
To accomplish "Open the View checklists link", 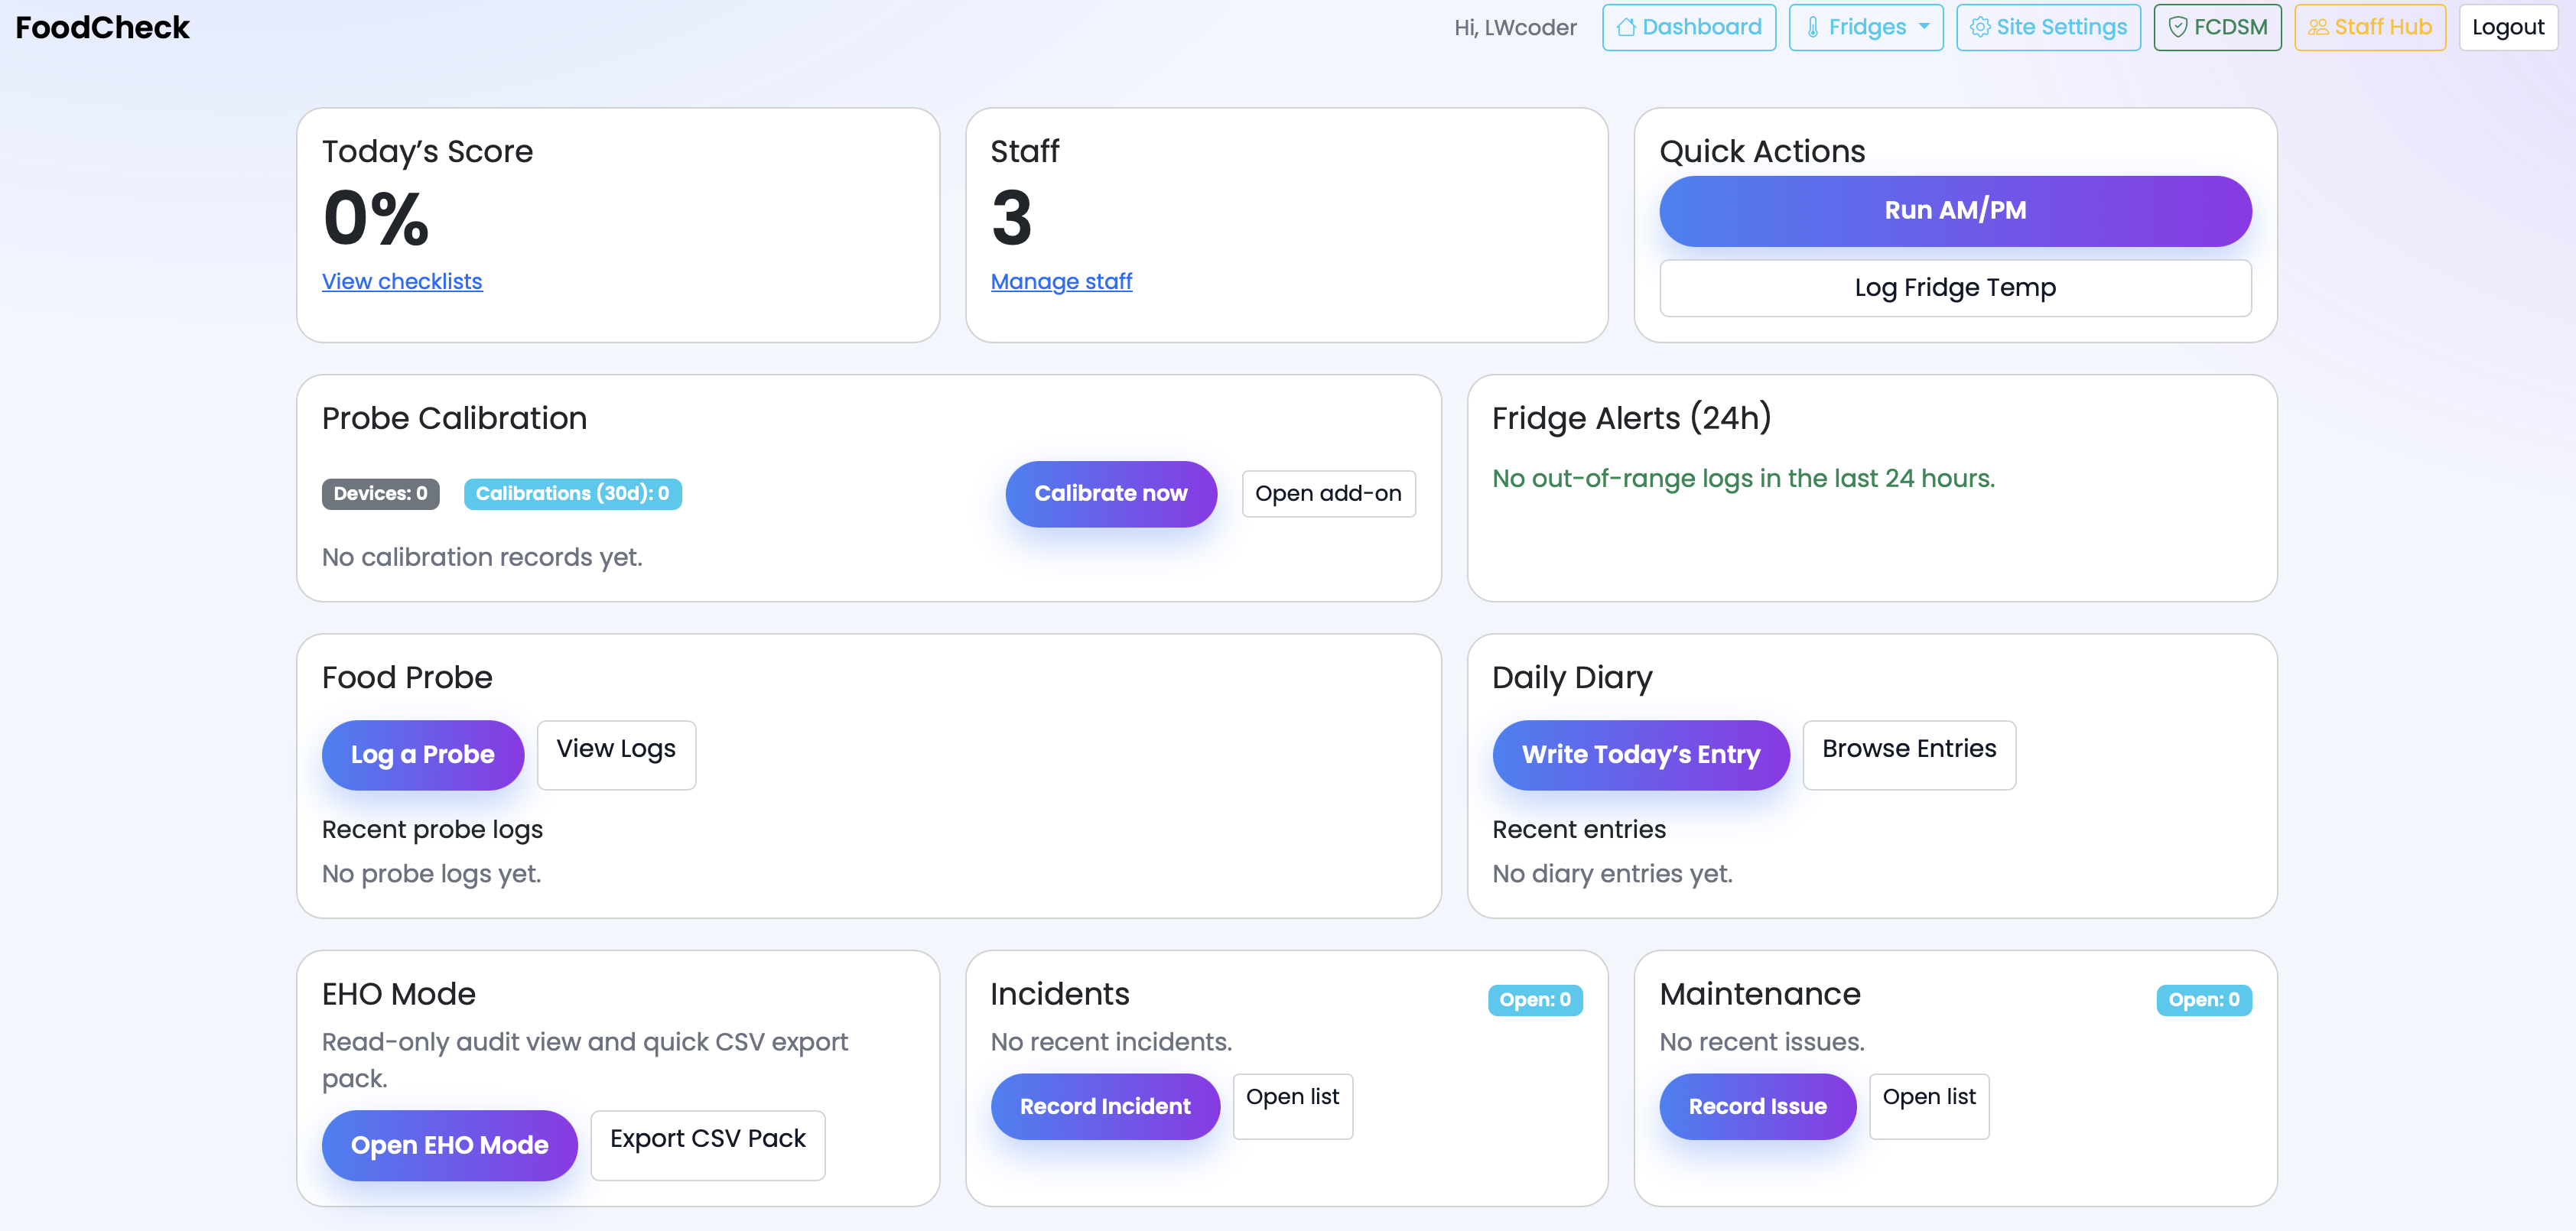I will (x=402, y=281).
